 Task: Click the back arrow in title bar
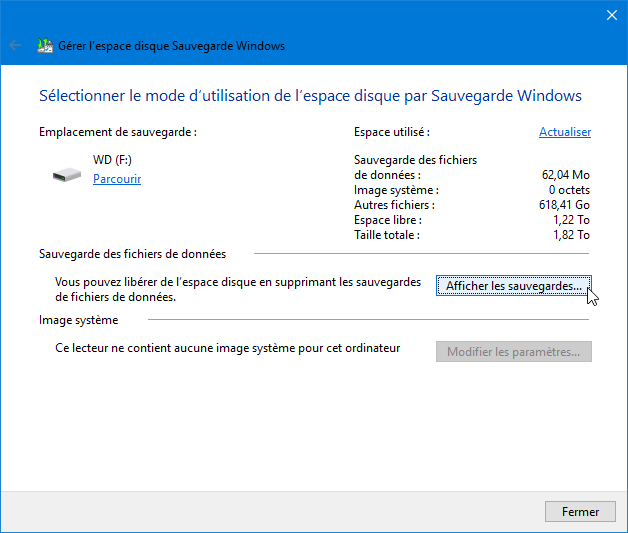(x=15, y=45)
